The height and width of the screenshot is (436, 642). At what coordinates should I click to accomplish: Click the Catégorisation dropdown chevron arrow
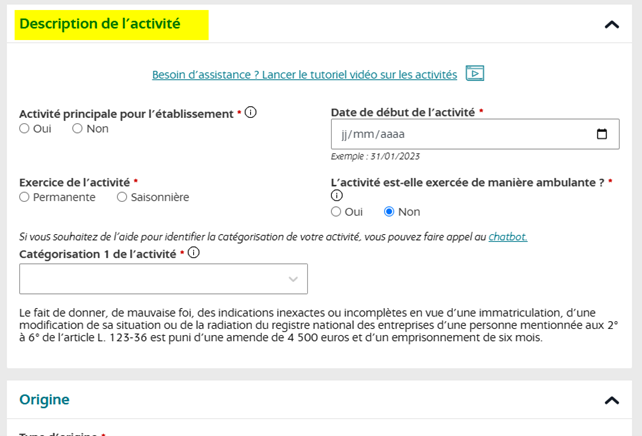pos(293,279)
